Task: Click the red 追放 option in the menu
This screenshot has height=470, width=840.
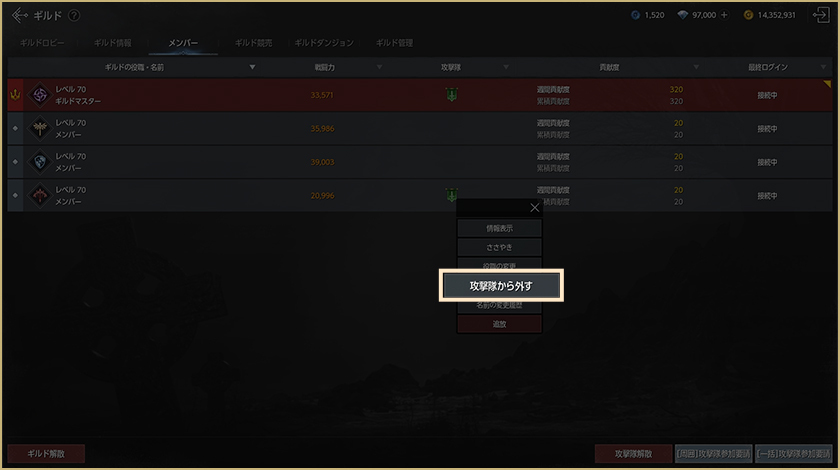Action: 499,324
